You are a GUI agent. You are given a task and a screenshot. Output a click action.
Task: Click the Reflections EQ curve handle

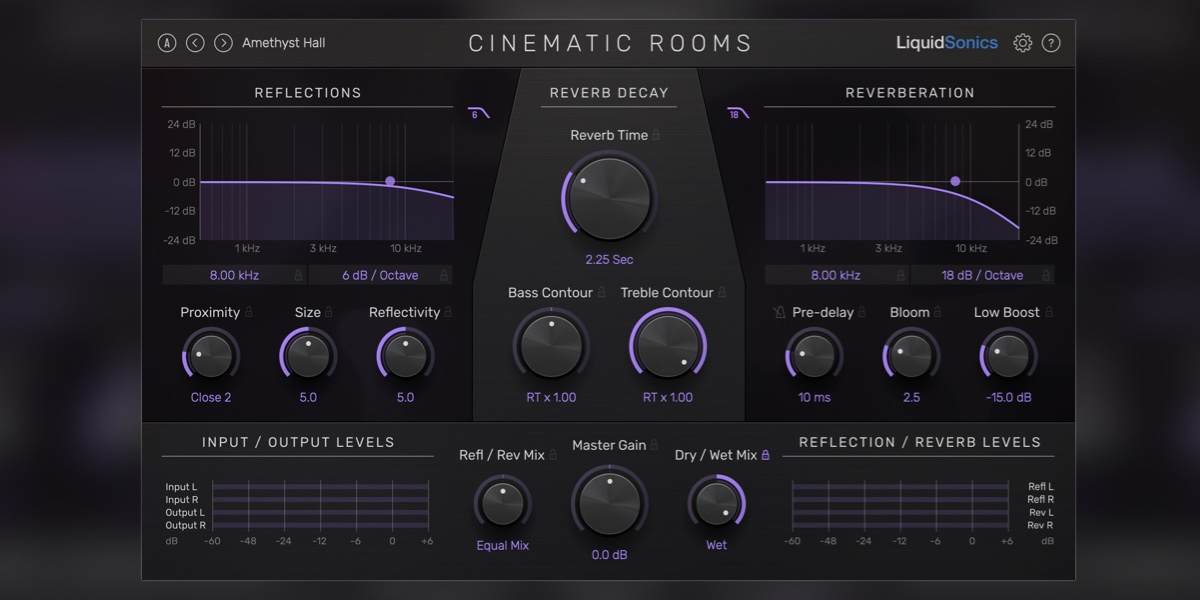click(x=390, y=182)
